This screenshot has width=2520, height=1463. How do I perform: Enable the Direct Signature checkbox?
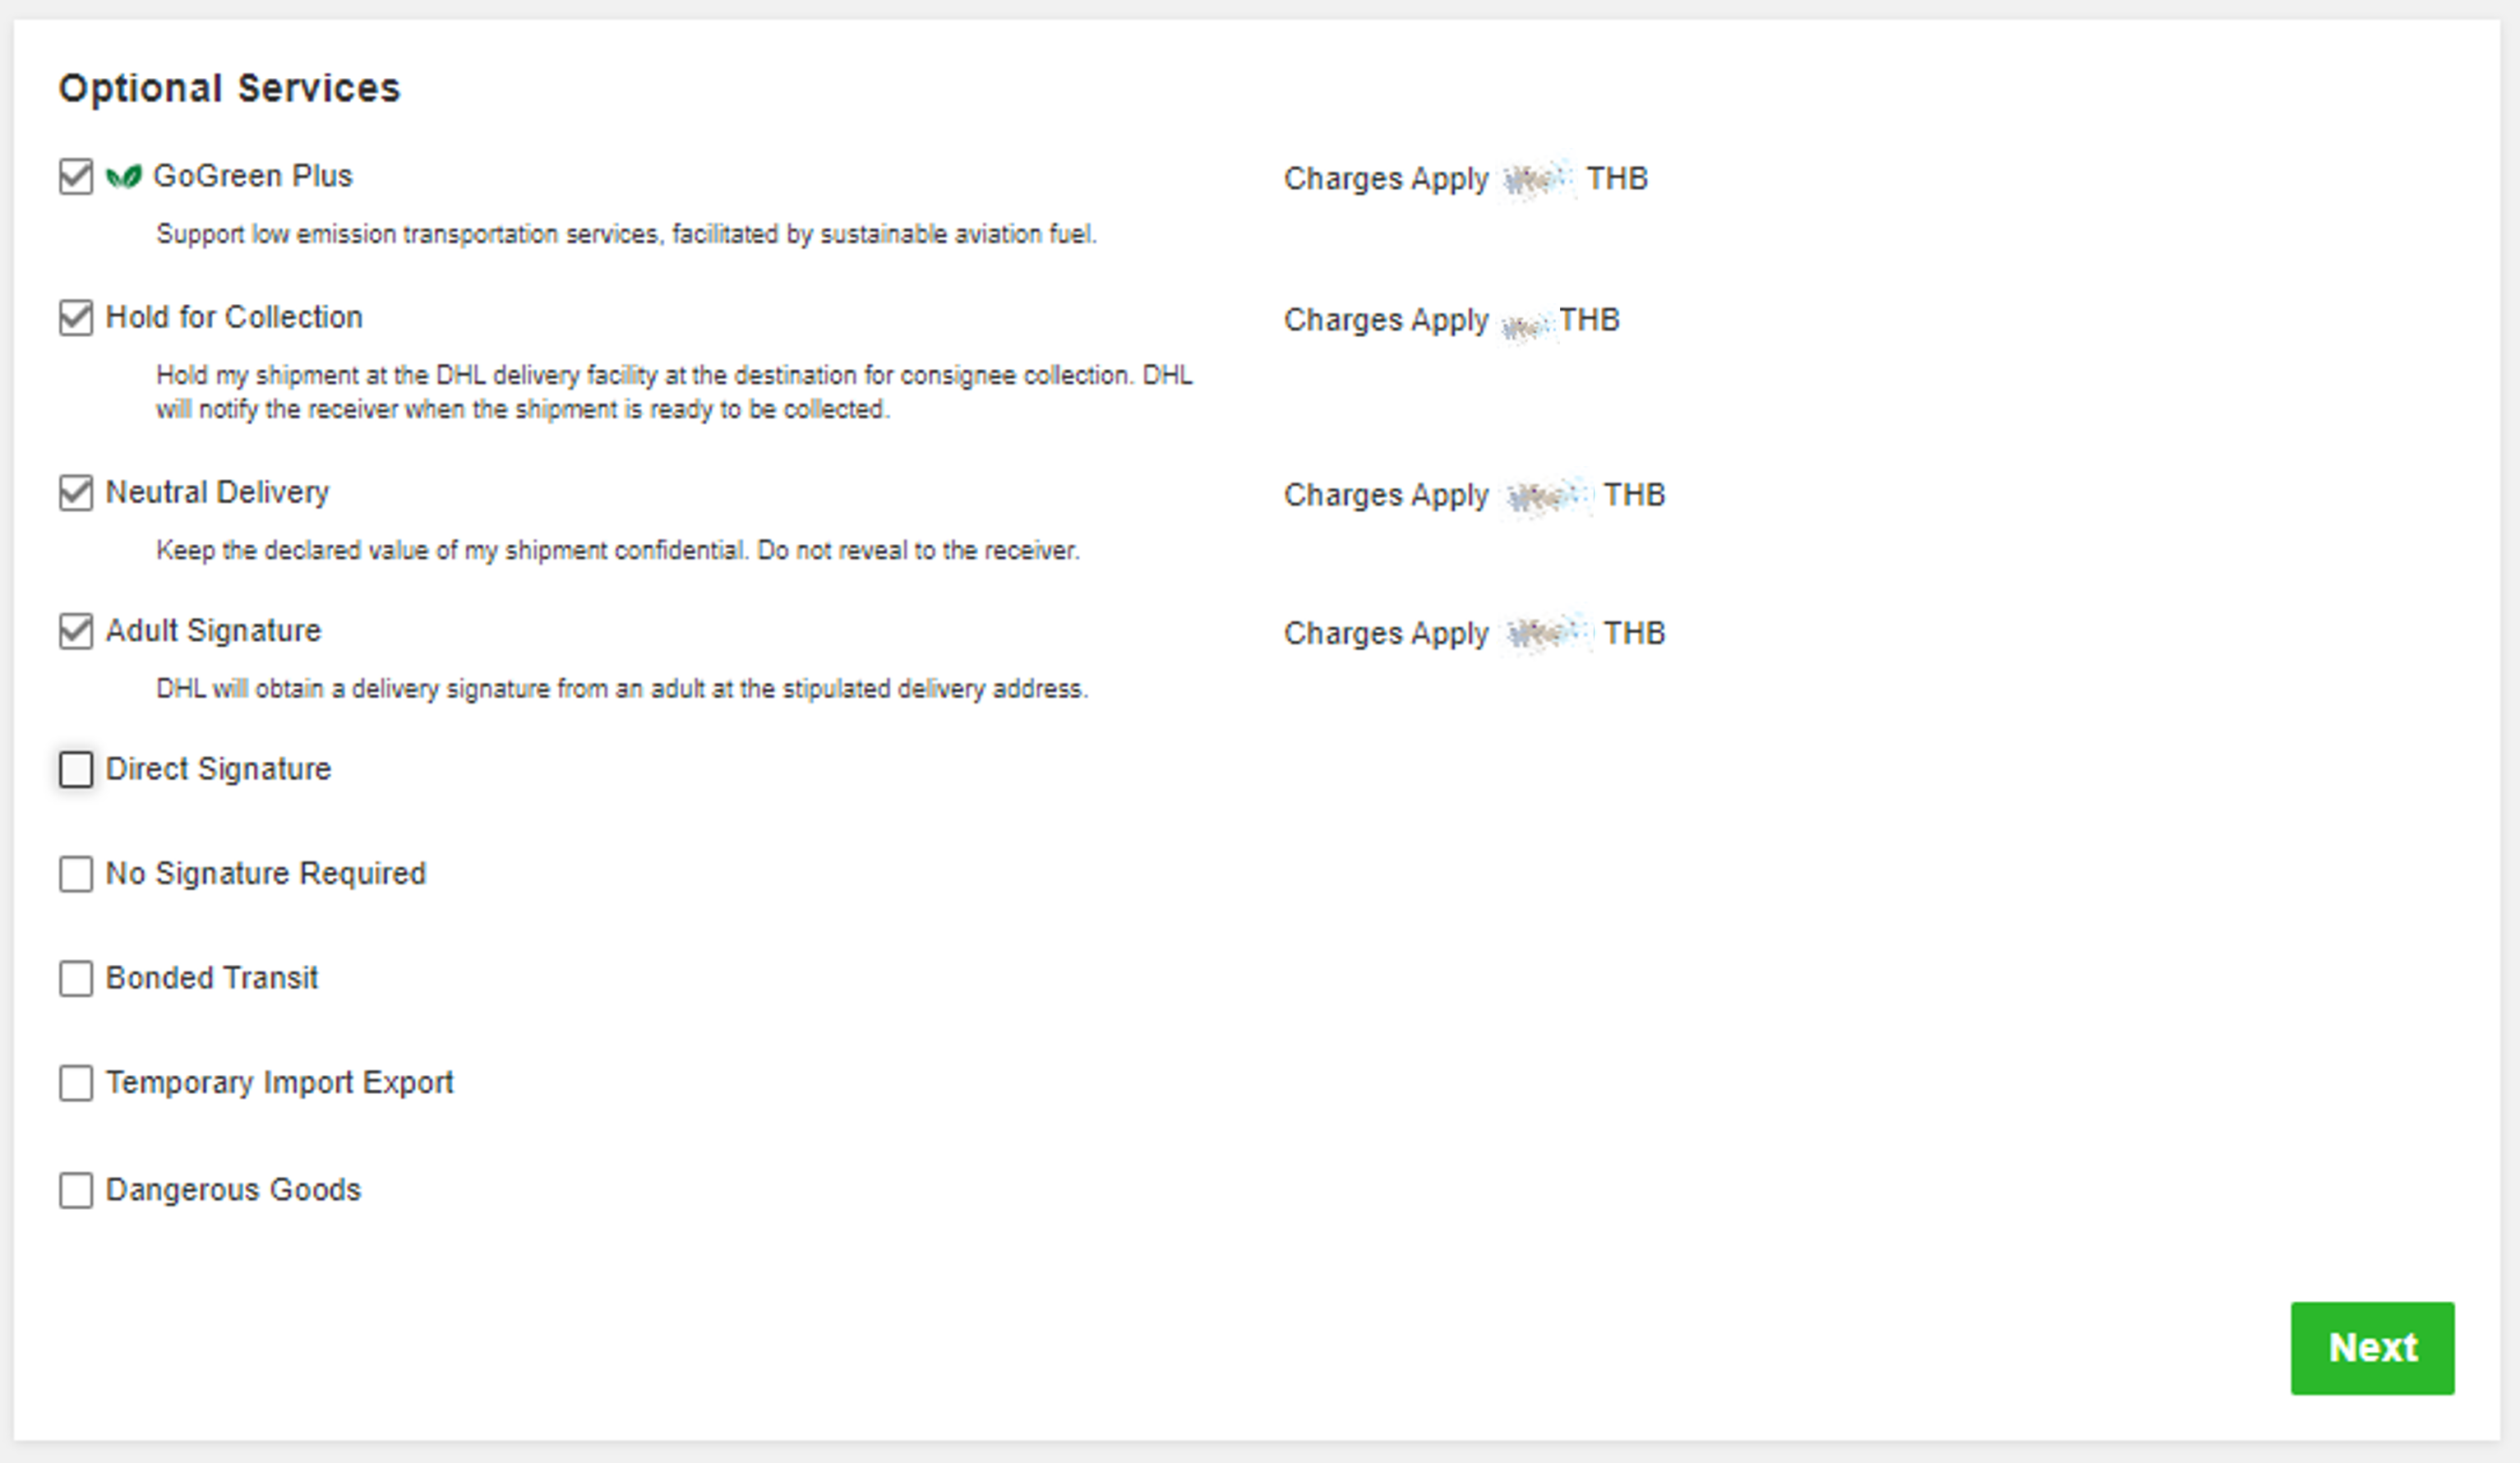pos(76,770)
